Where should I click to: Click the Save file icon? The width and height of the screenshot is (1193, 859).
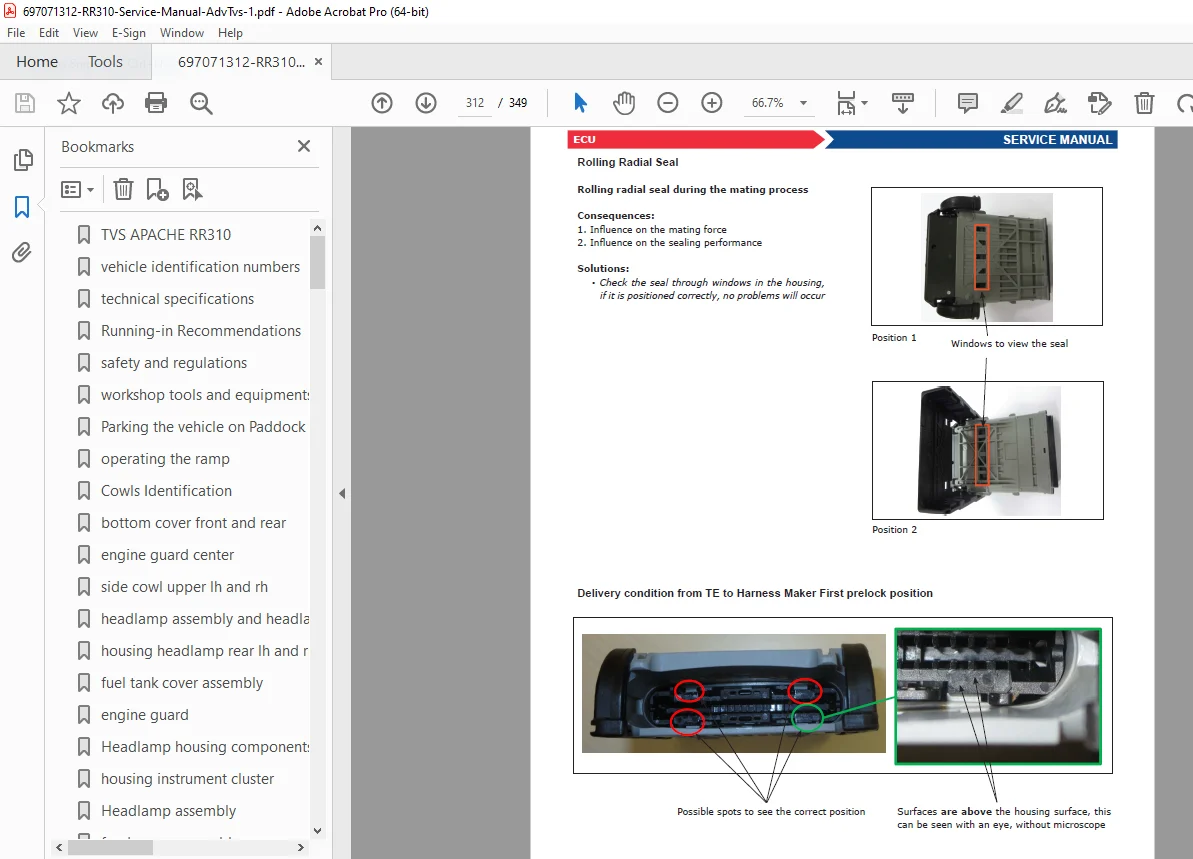tap(25, 103)
